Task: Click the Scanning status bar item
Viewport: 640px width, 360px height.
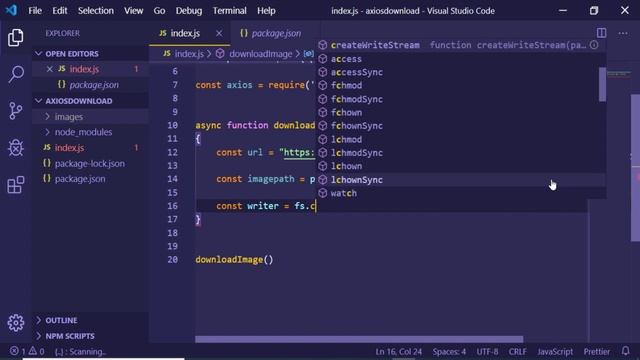Action: coord(80,351)
